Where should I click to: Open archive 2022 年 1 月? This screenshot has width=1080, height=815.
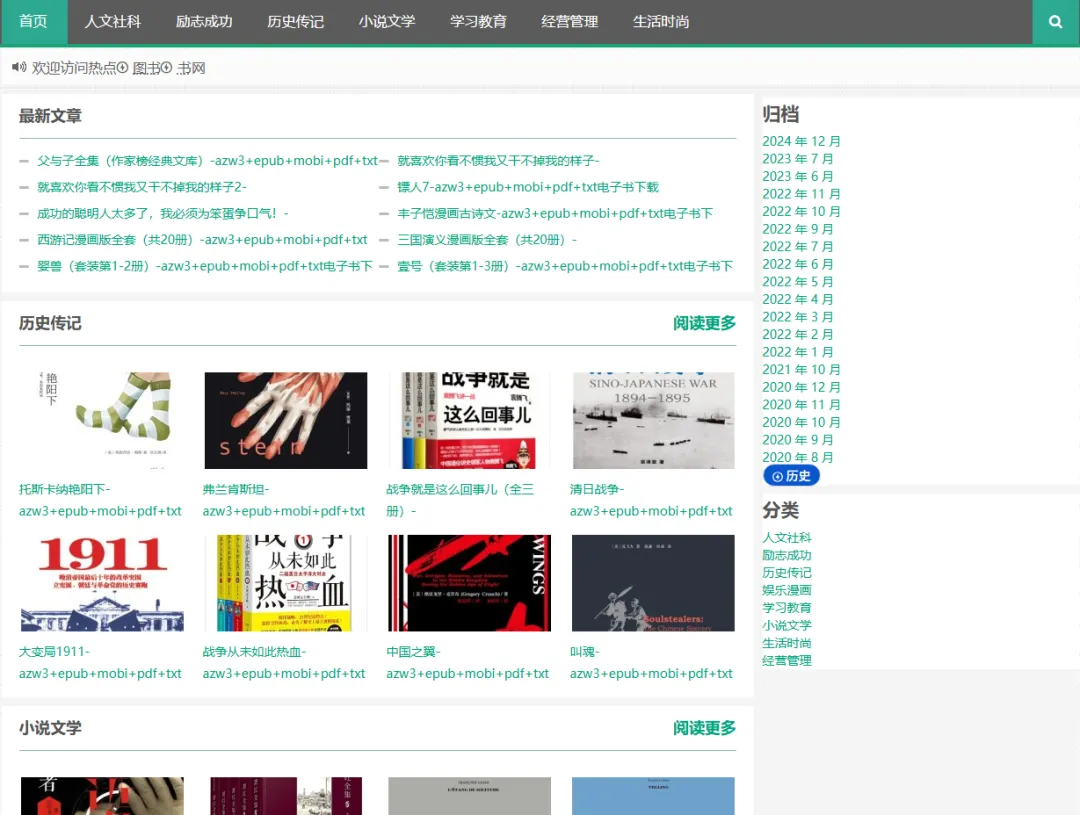(x=798, y=352)
